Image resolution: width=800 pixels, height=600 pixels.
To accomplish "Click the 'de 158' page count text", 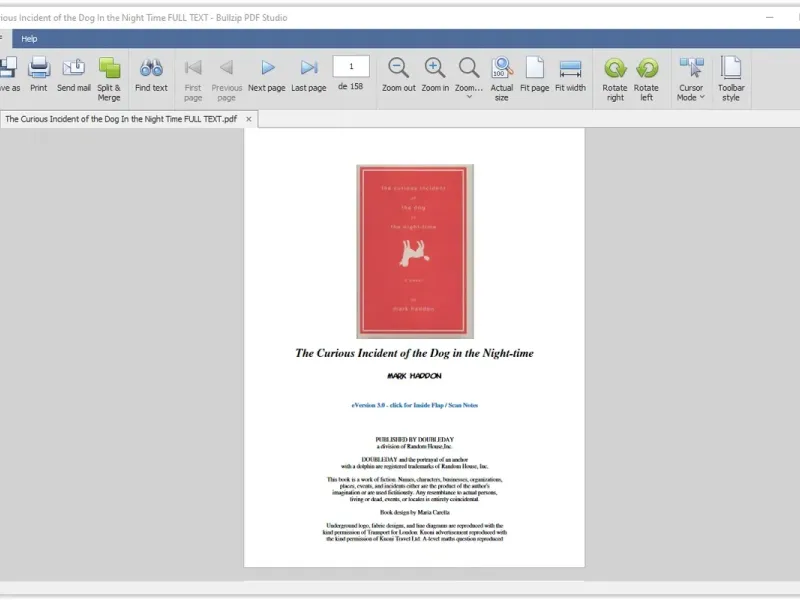I will [x=351, y=86].
